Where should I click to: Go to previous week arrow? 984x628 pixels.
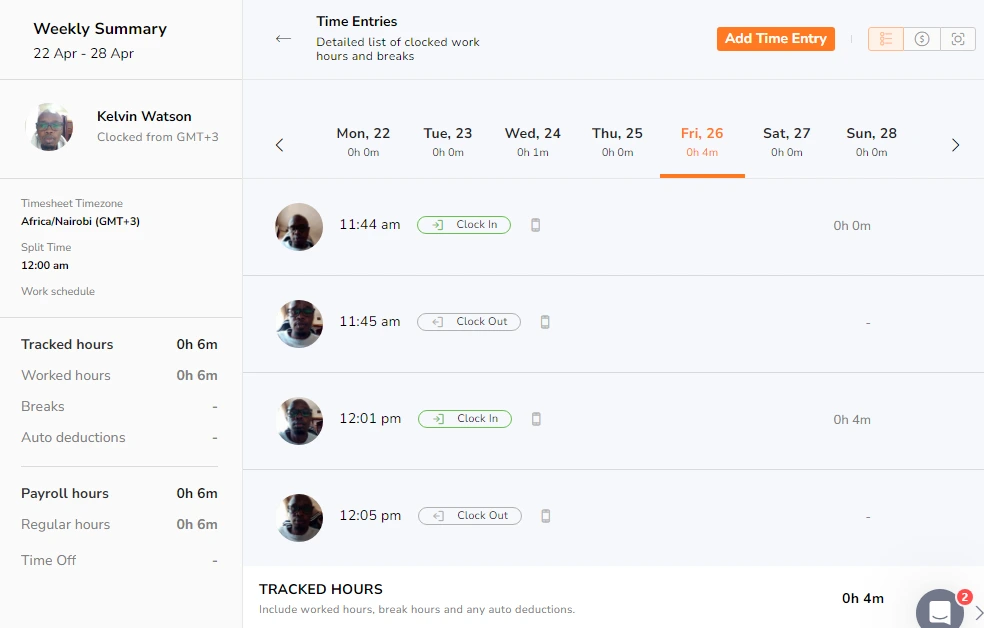point(279,145)
